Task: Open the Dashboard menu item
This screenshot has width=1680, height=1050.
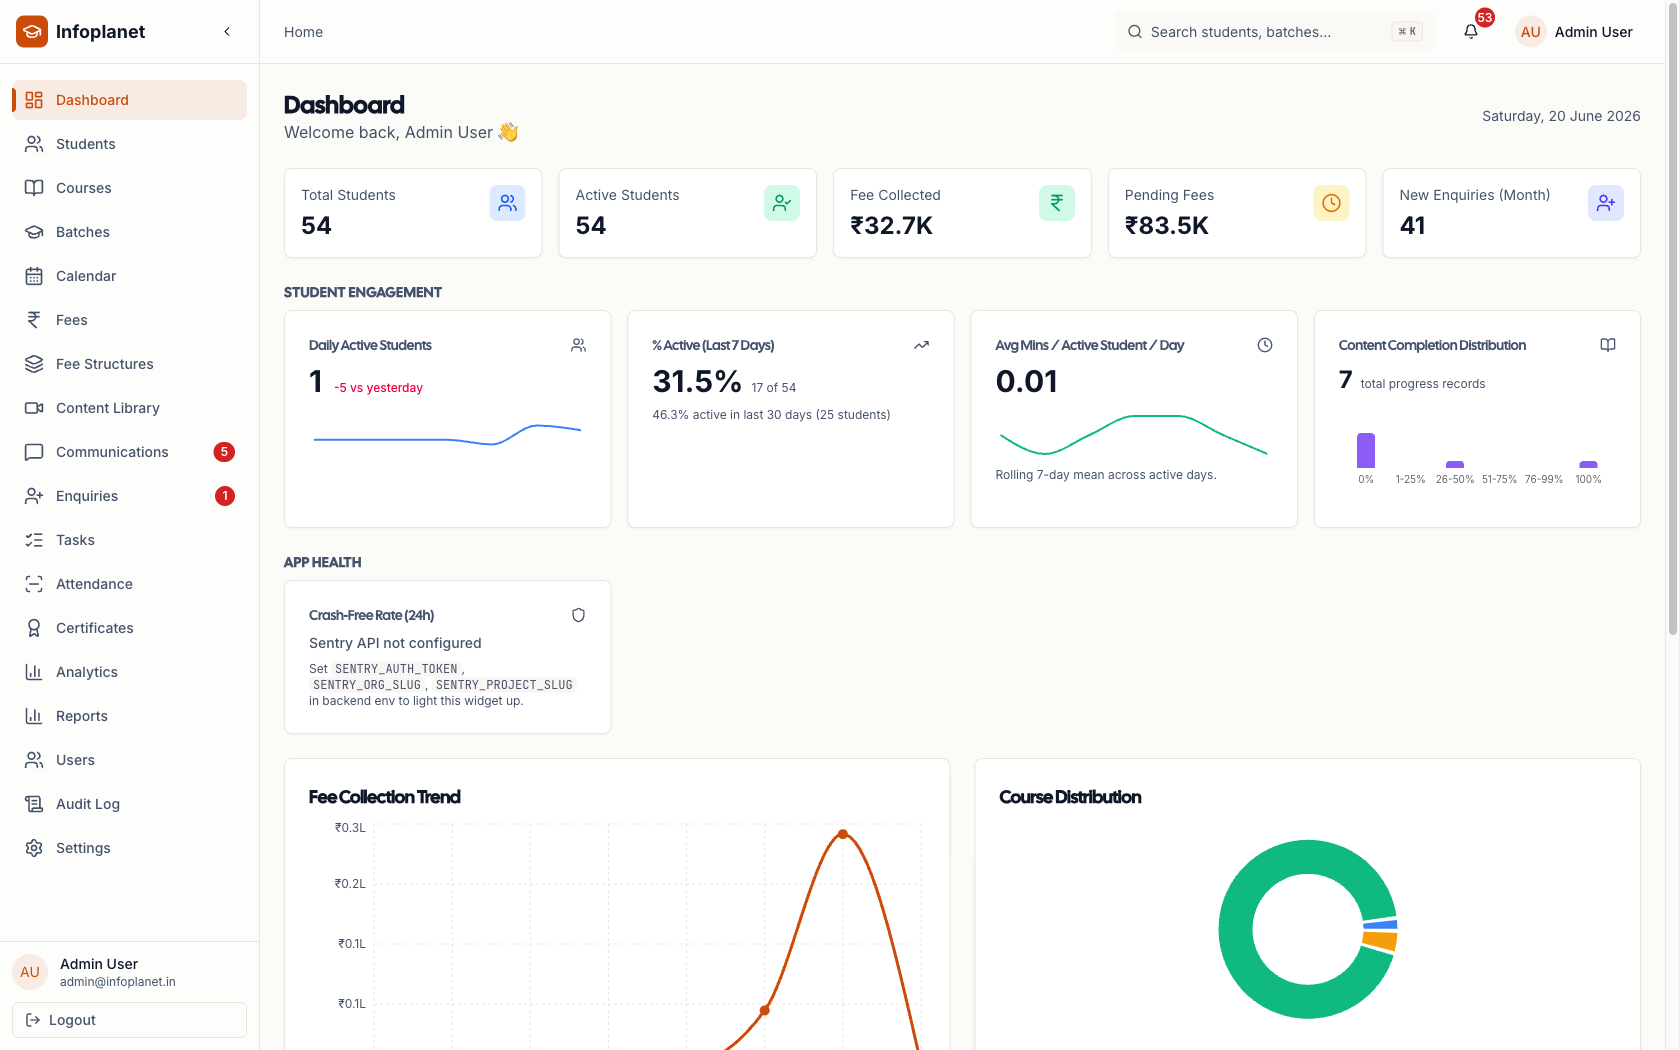Action: (130, 100)
